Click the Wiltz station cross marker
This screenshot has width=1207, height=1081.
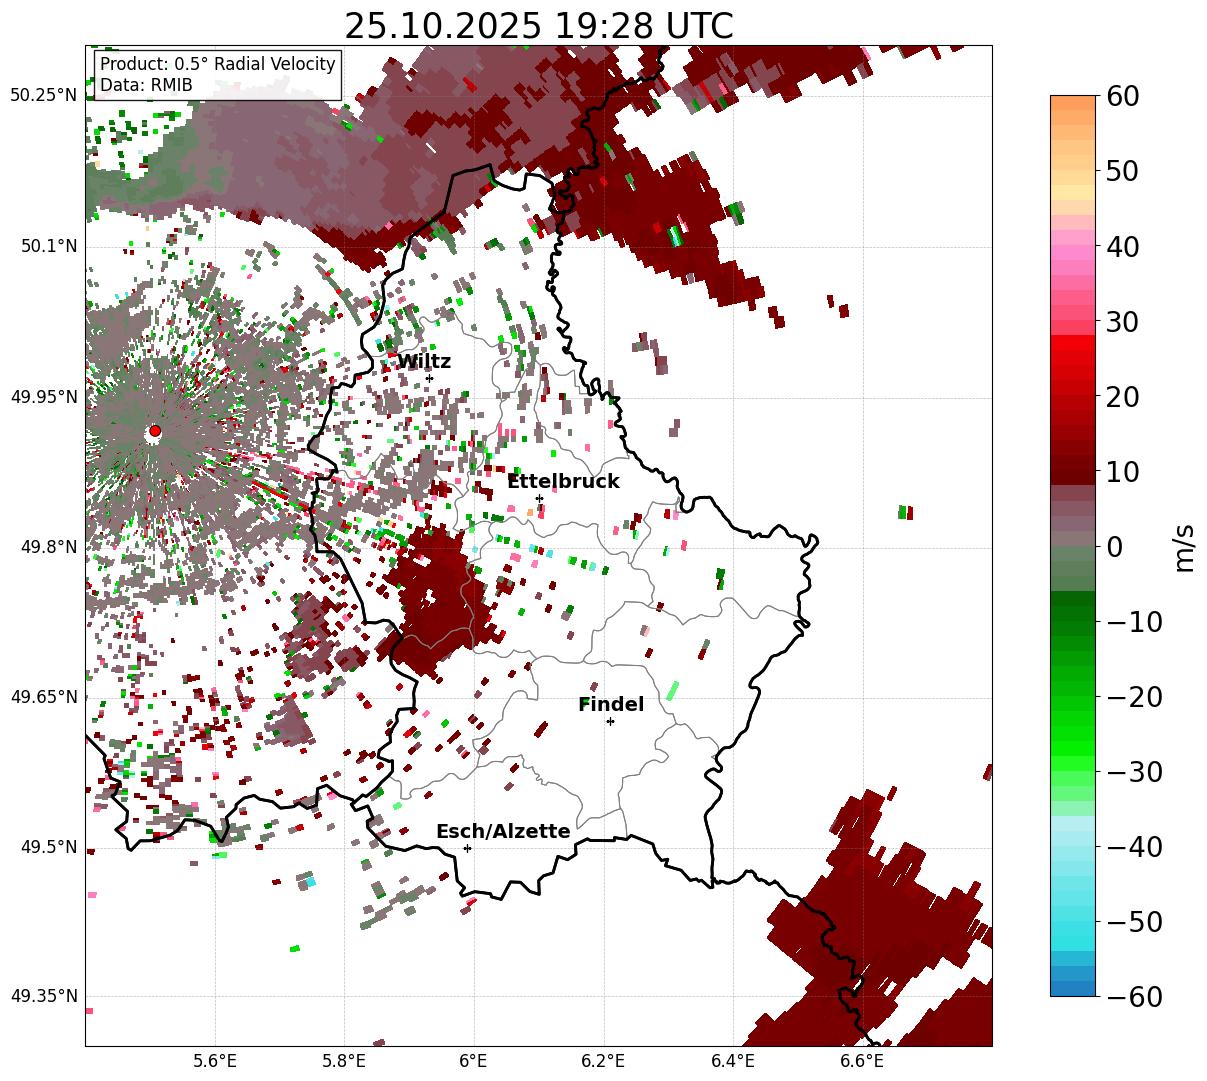click(x=429, y=378)
